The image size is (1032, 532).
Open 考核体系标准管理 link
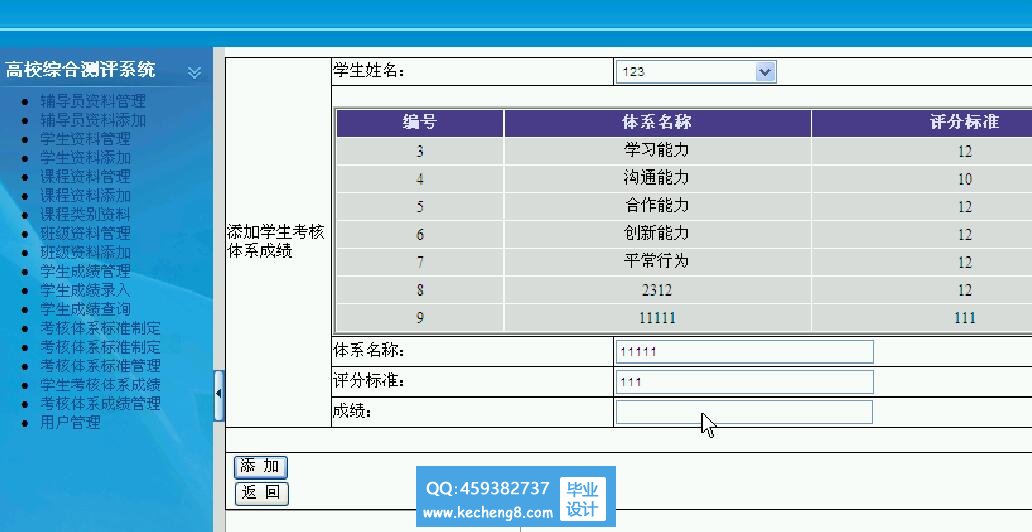pyautogui.click(x=100, y=365)
